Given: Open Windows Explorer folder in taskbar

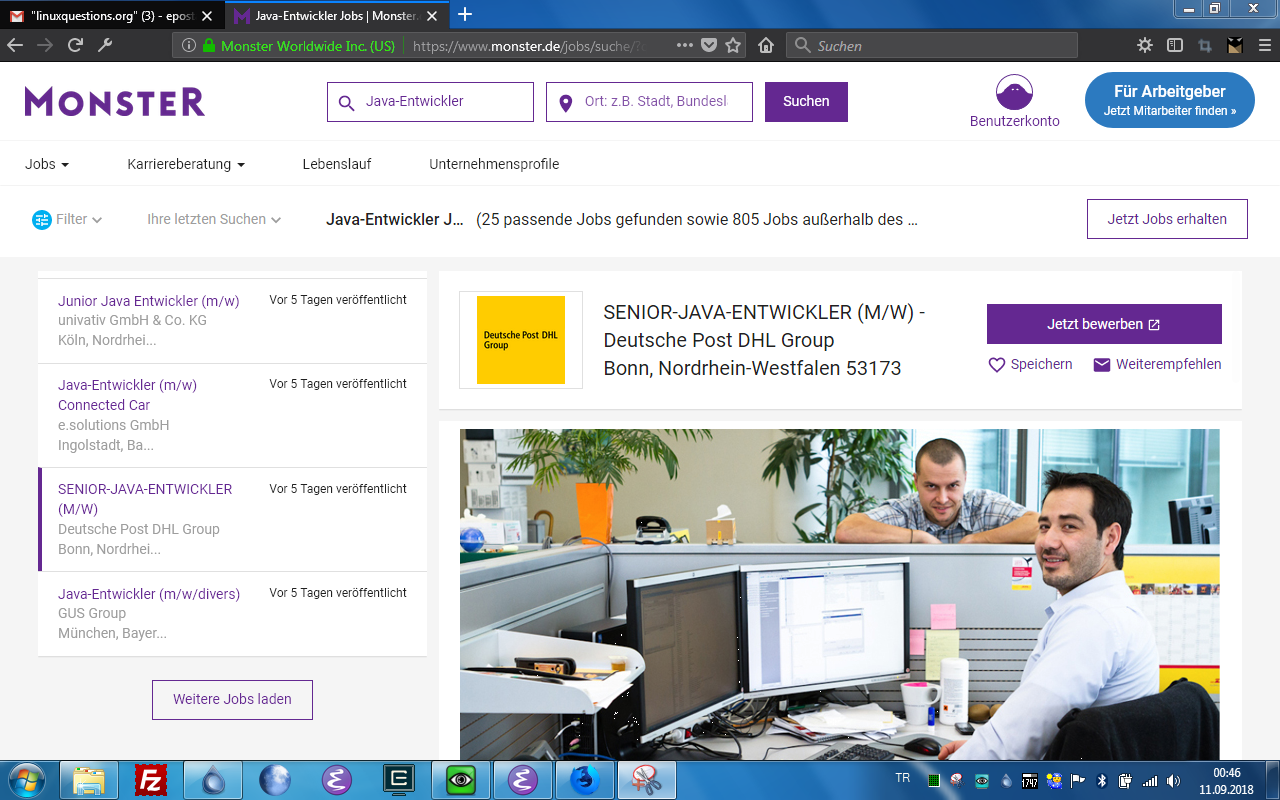Looking at the screenshot, I should (89, 780).
